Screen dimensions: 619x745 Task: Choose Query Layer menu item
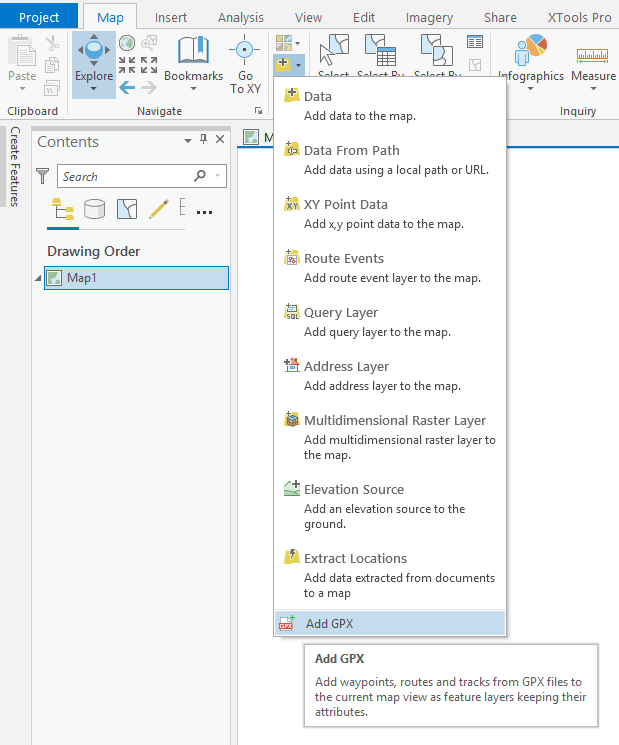[x=390, y=322]
